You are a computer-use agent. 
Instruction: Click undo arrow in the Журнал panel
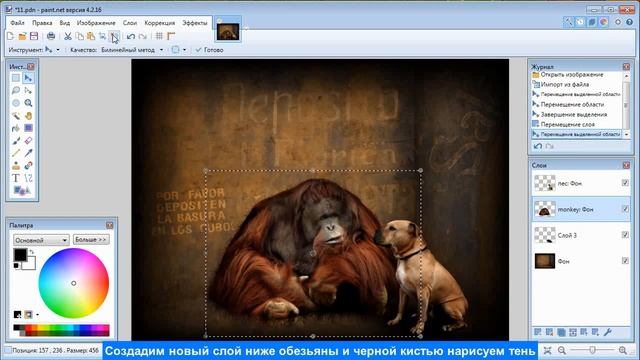[538, 146]
